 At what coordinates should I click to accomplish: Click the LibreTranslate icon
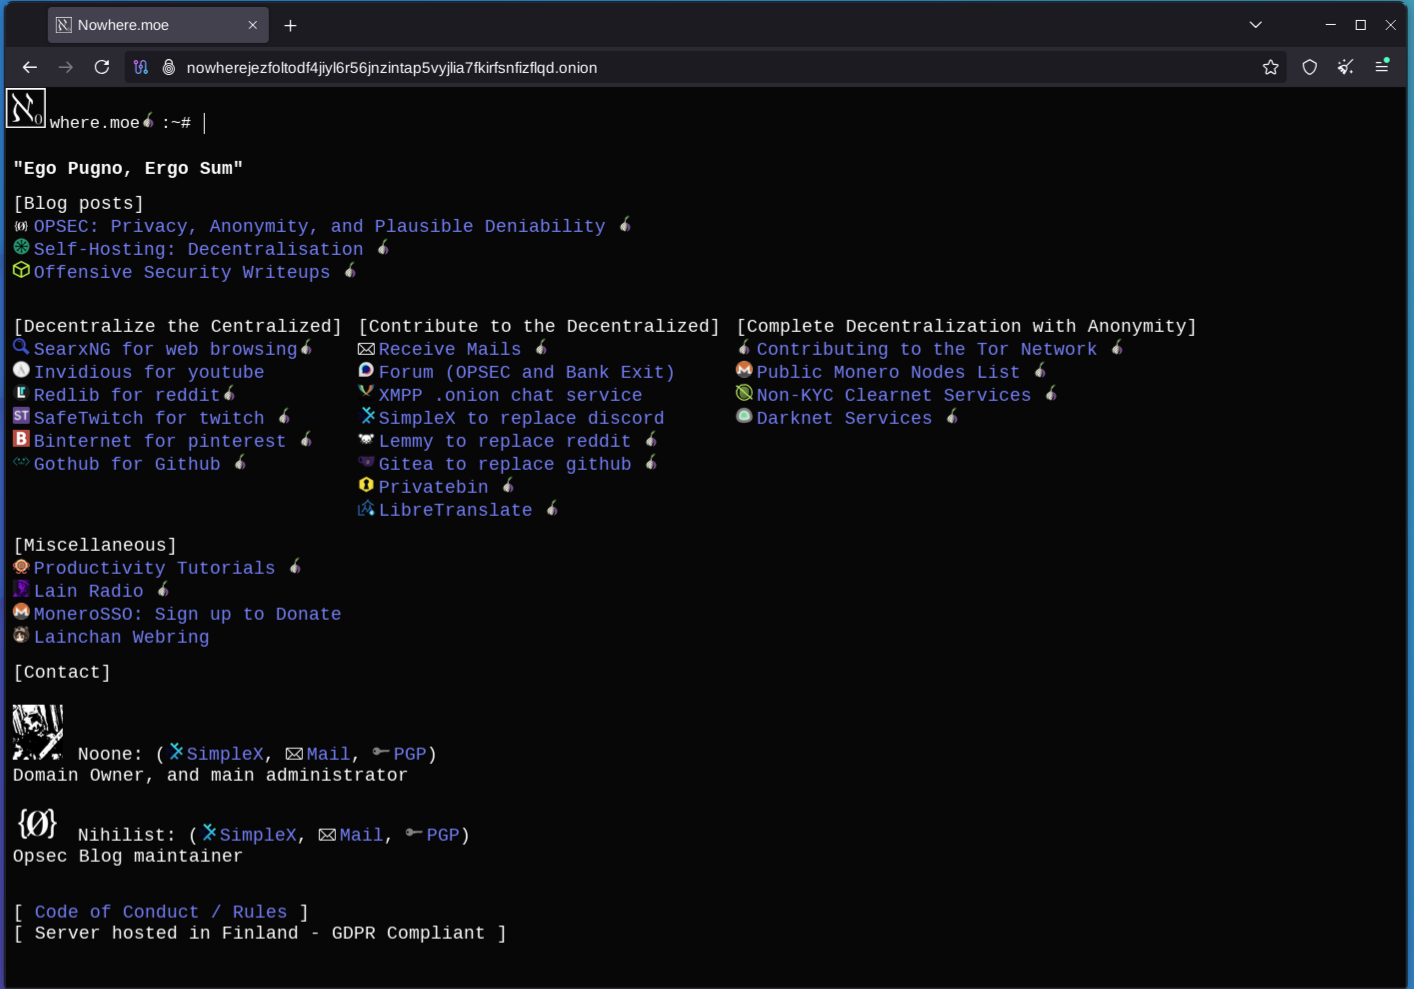click(366, 508)
